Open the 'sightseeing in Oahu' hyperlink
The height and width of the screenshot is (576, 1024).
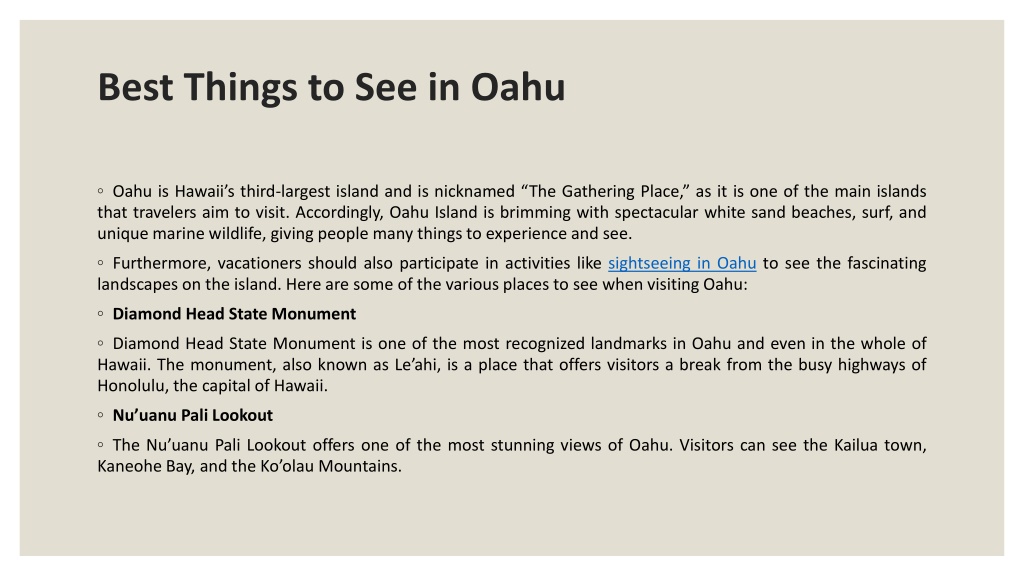[x=682, y=263]
